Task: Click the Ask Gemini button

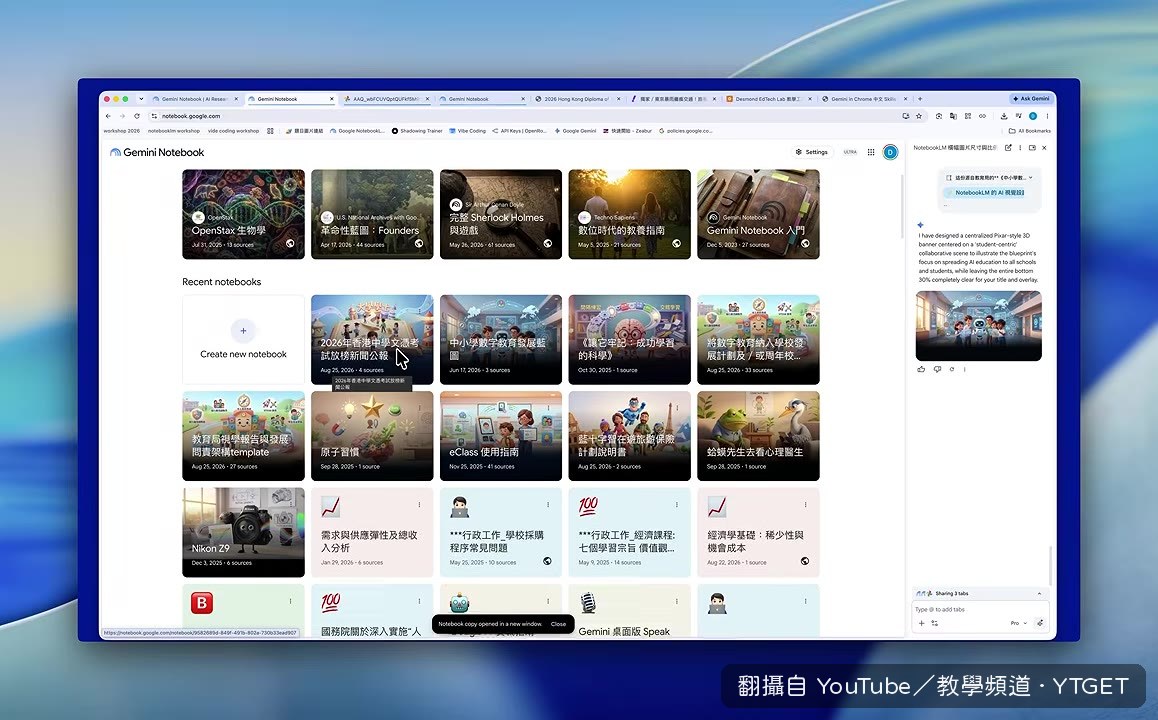Action: pos(1031,98)
